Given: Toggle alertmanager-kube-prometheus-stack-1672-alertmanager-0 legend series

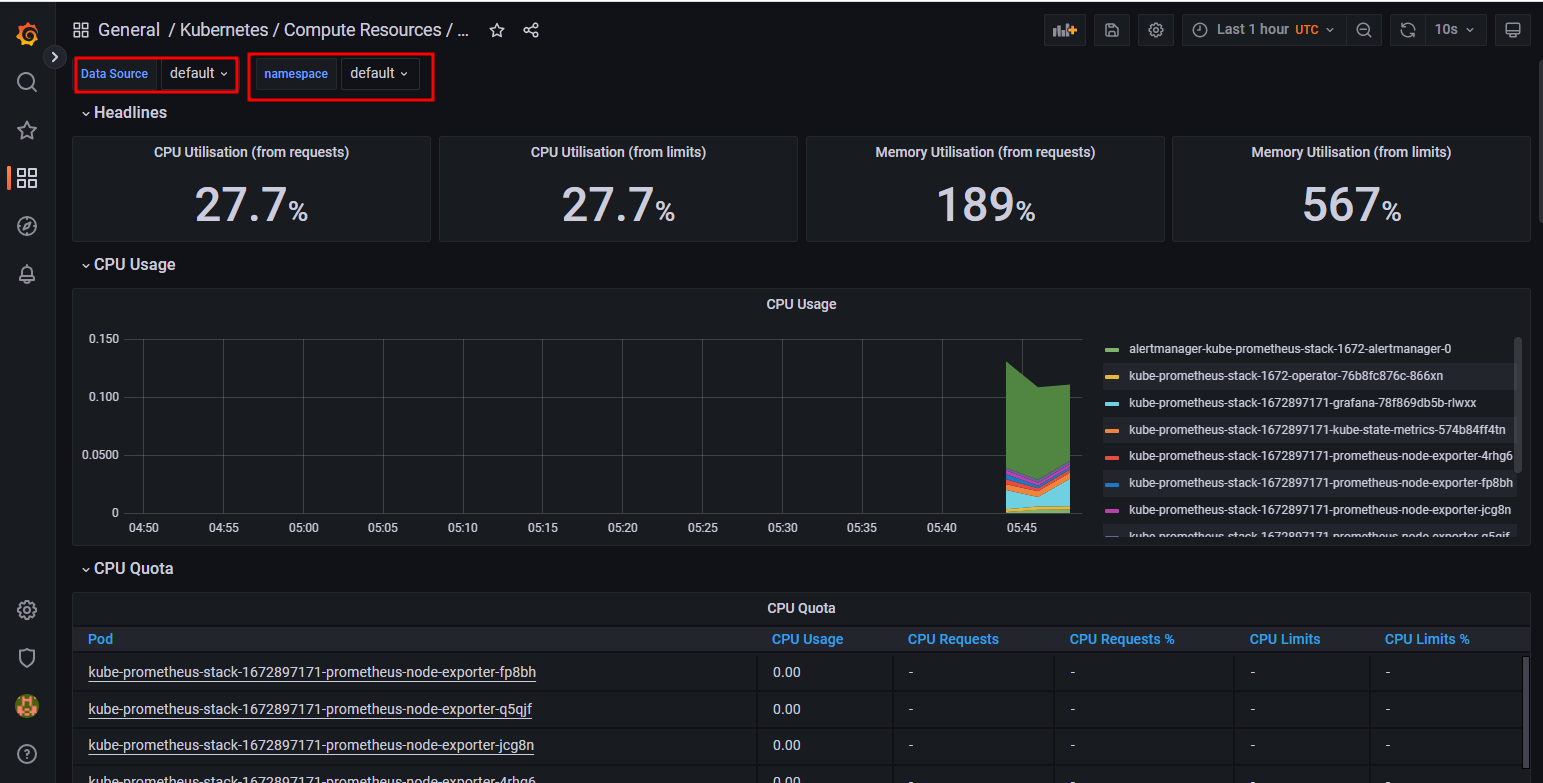Looking at the screenshot, I should (1290, 349).
